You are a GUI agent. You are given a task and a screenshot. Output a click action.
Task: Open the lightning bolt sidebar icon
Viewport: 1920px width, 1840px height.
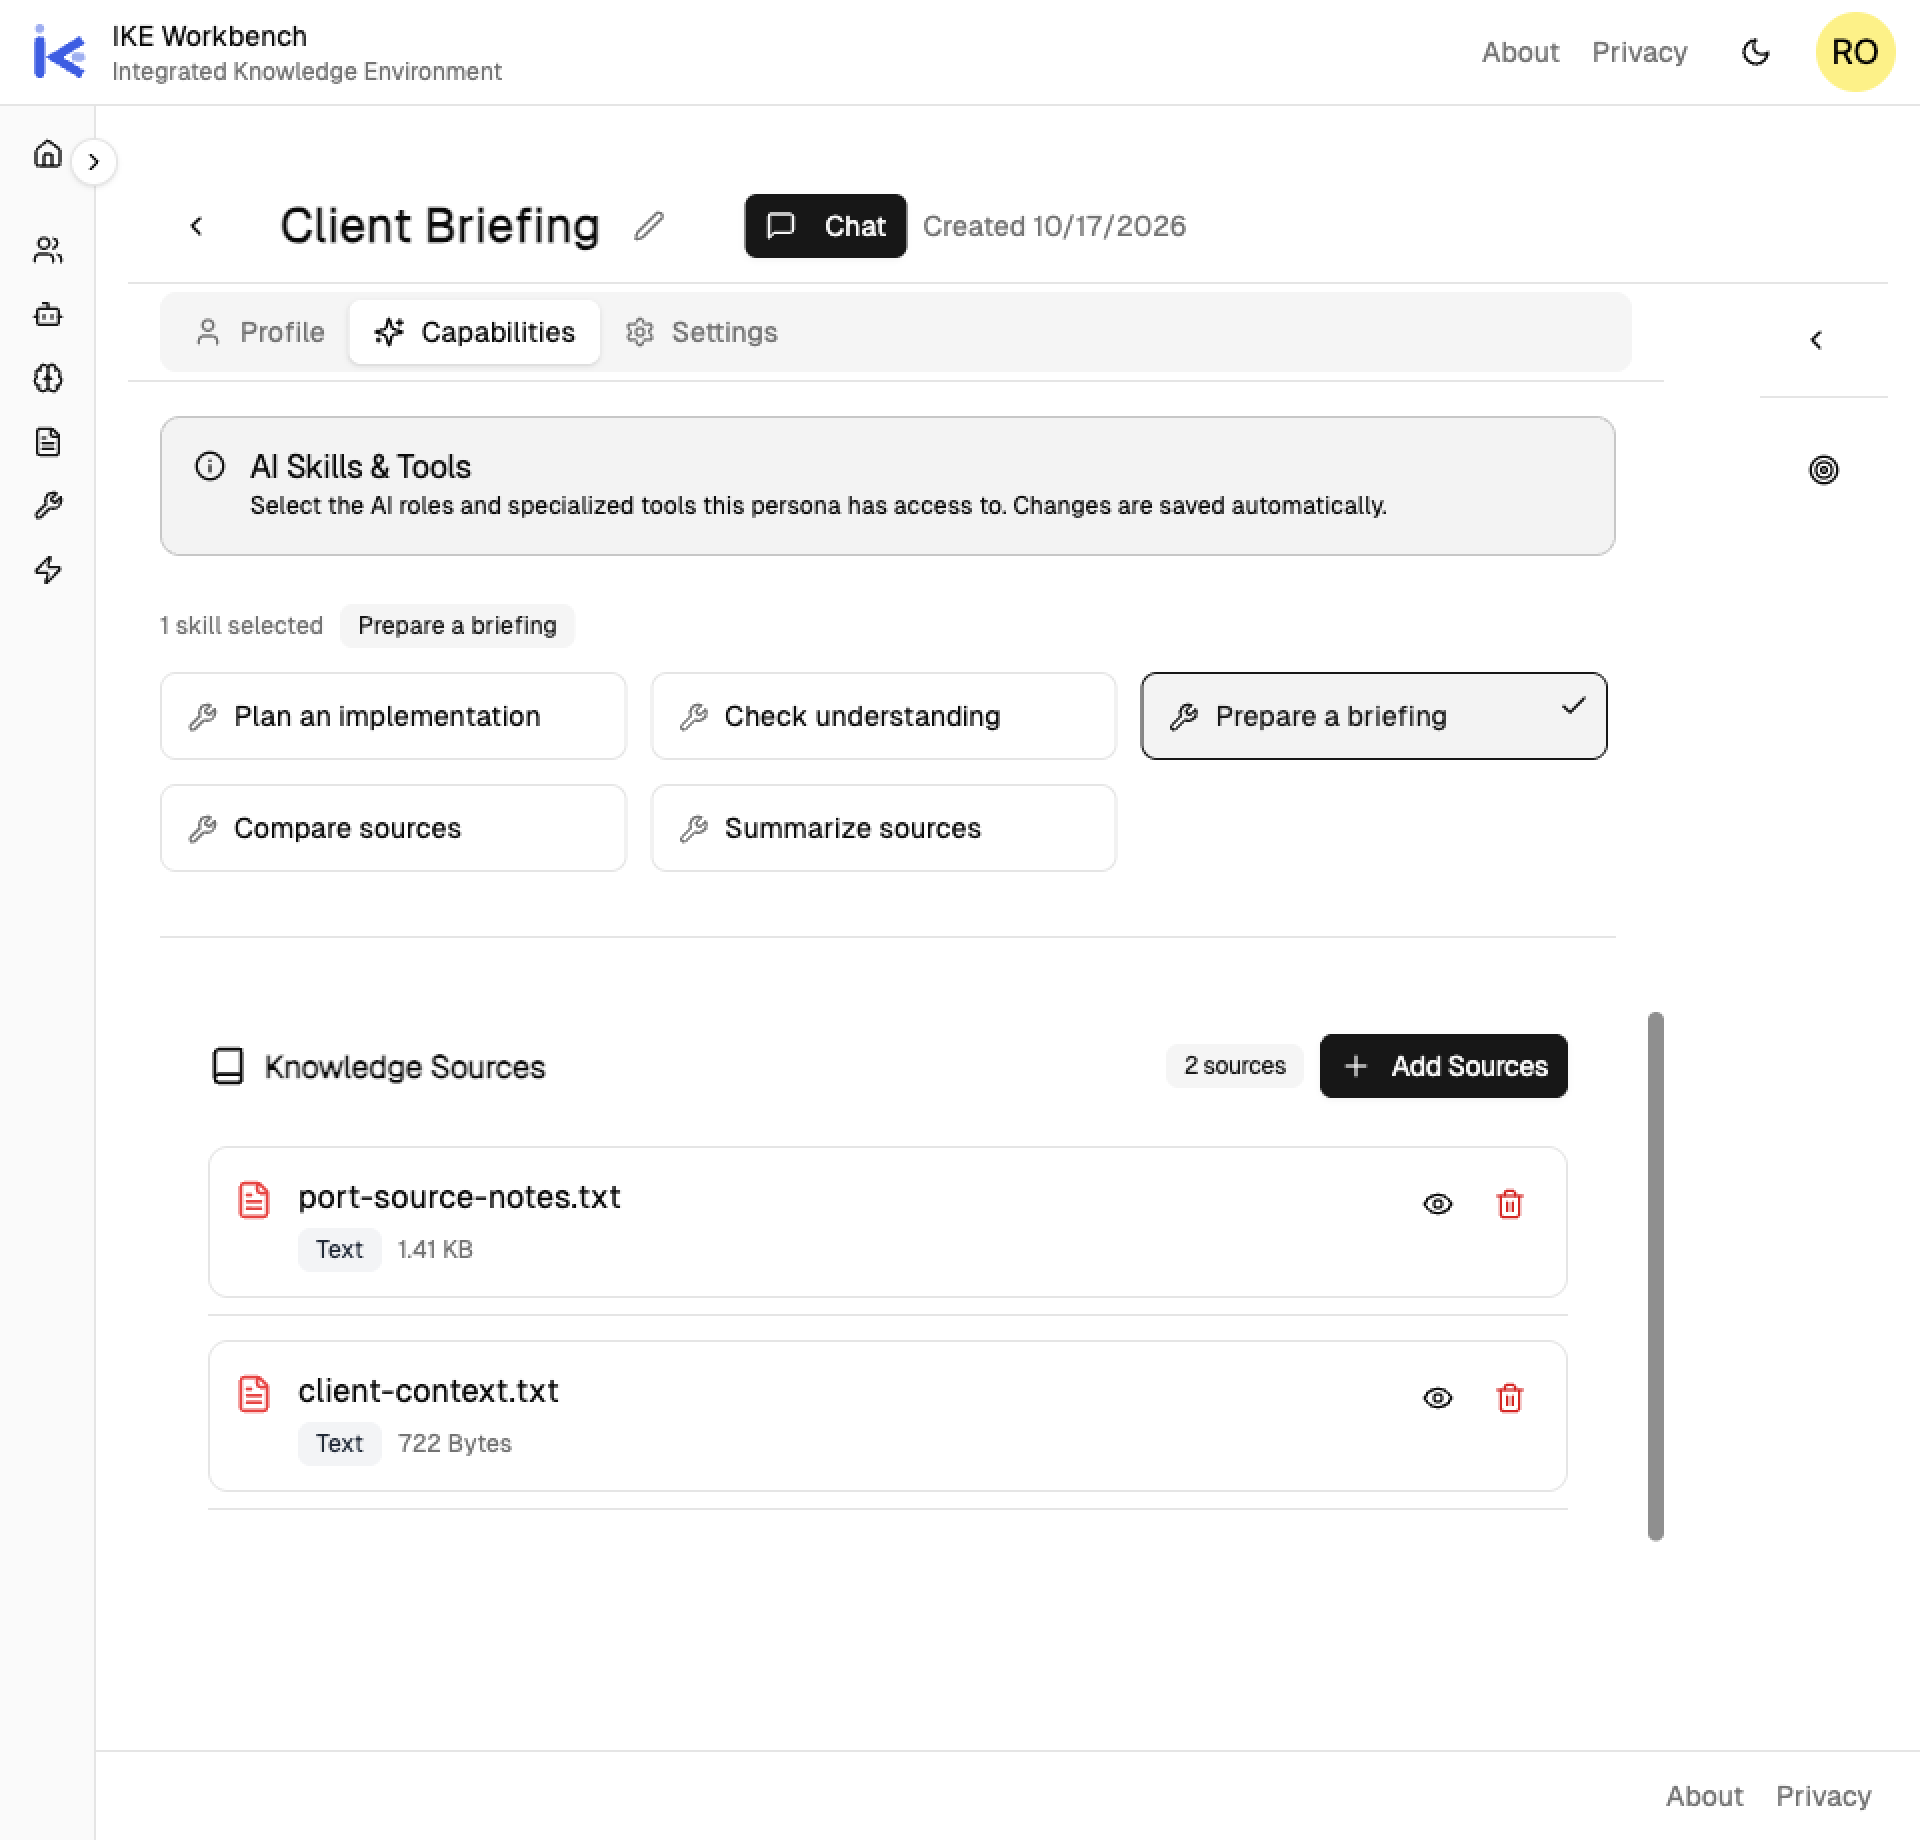(x=48, y=570)
